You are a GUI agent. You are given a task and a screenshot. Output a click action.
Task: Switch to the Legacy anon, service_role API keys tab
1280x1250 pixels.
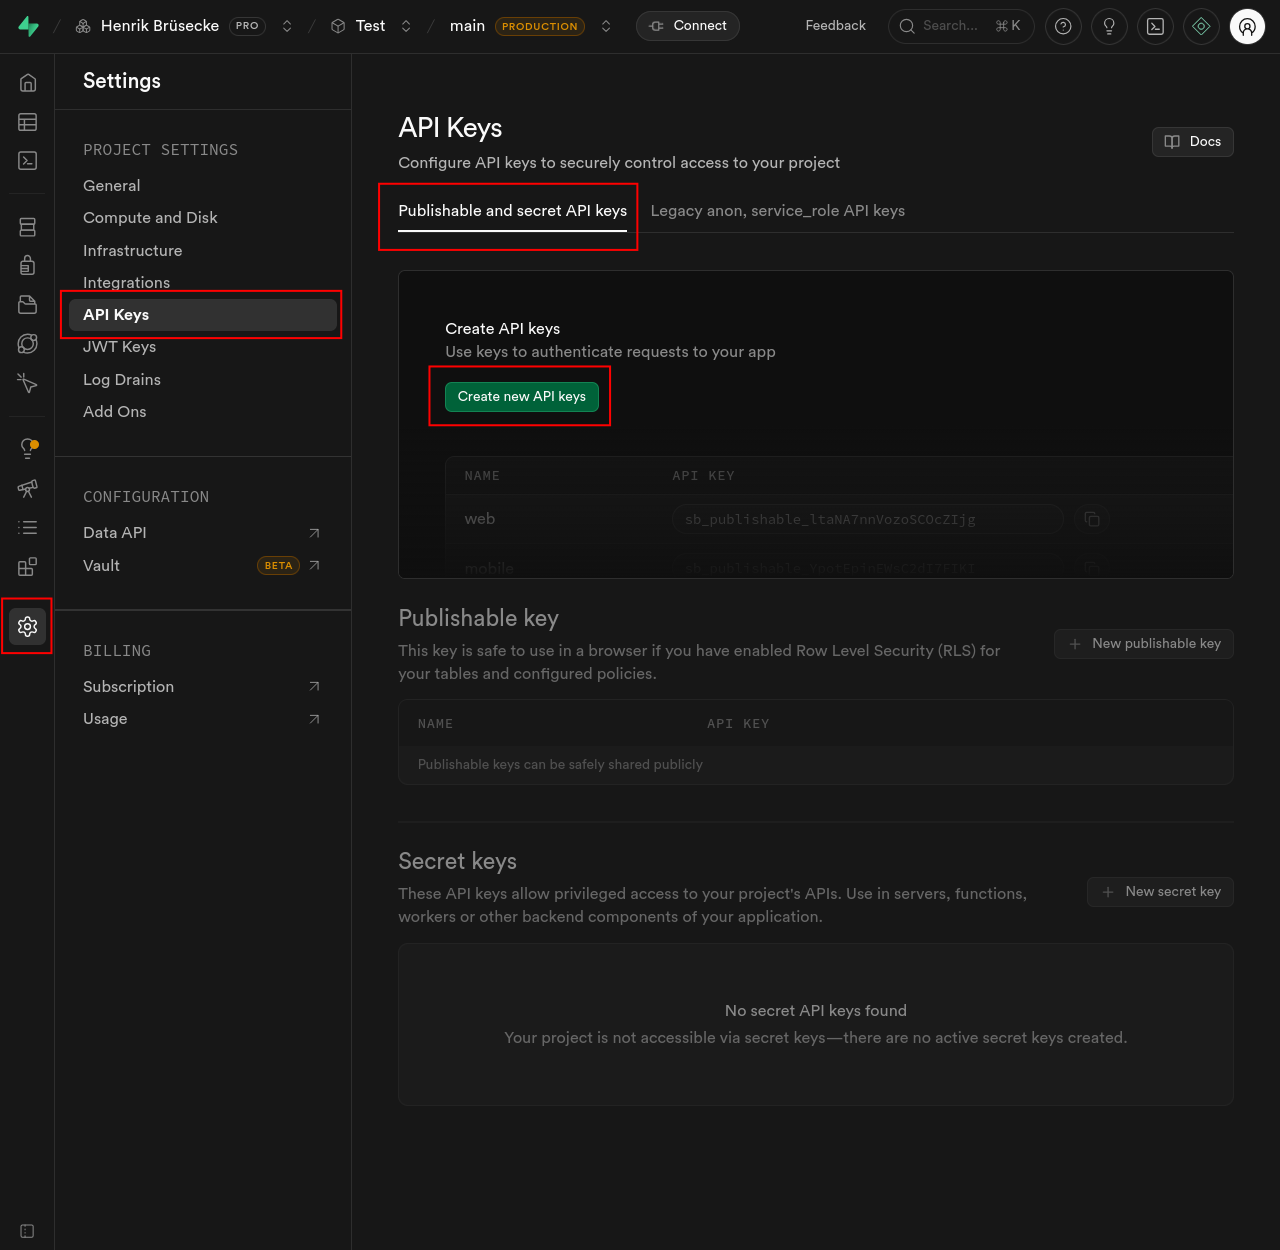(777, 211)
